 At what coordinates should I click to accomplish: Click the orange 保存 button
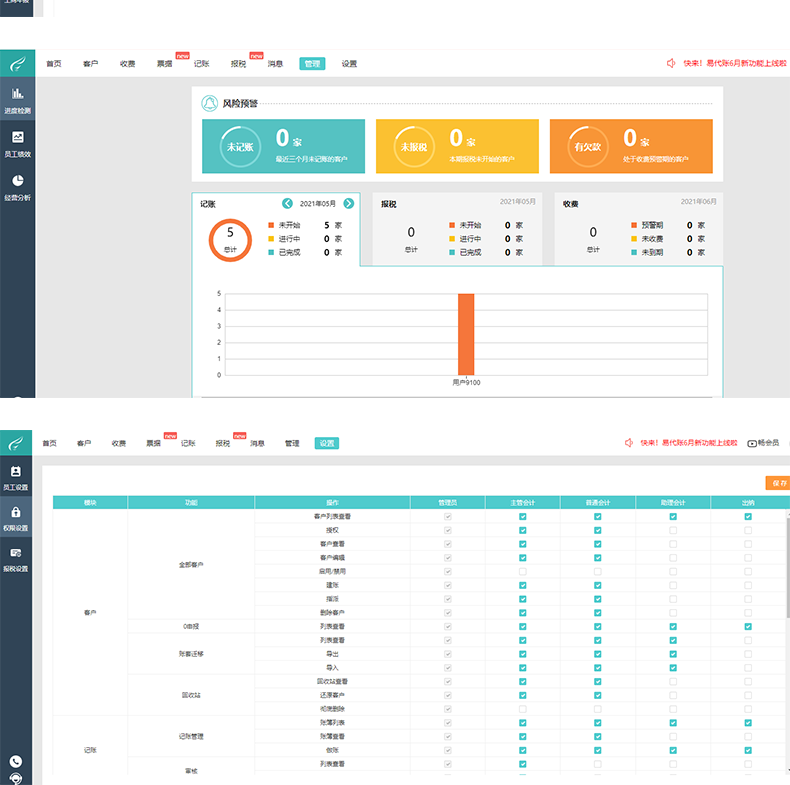[x=777, y=483]
